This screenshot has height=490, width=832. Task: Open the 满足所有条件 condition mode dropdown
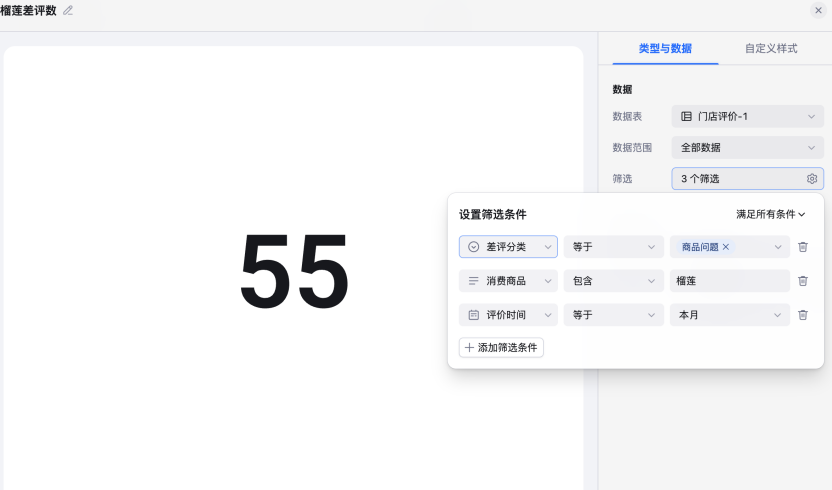tap(770, 214)
